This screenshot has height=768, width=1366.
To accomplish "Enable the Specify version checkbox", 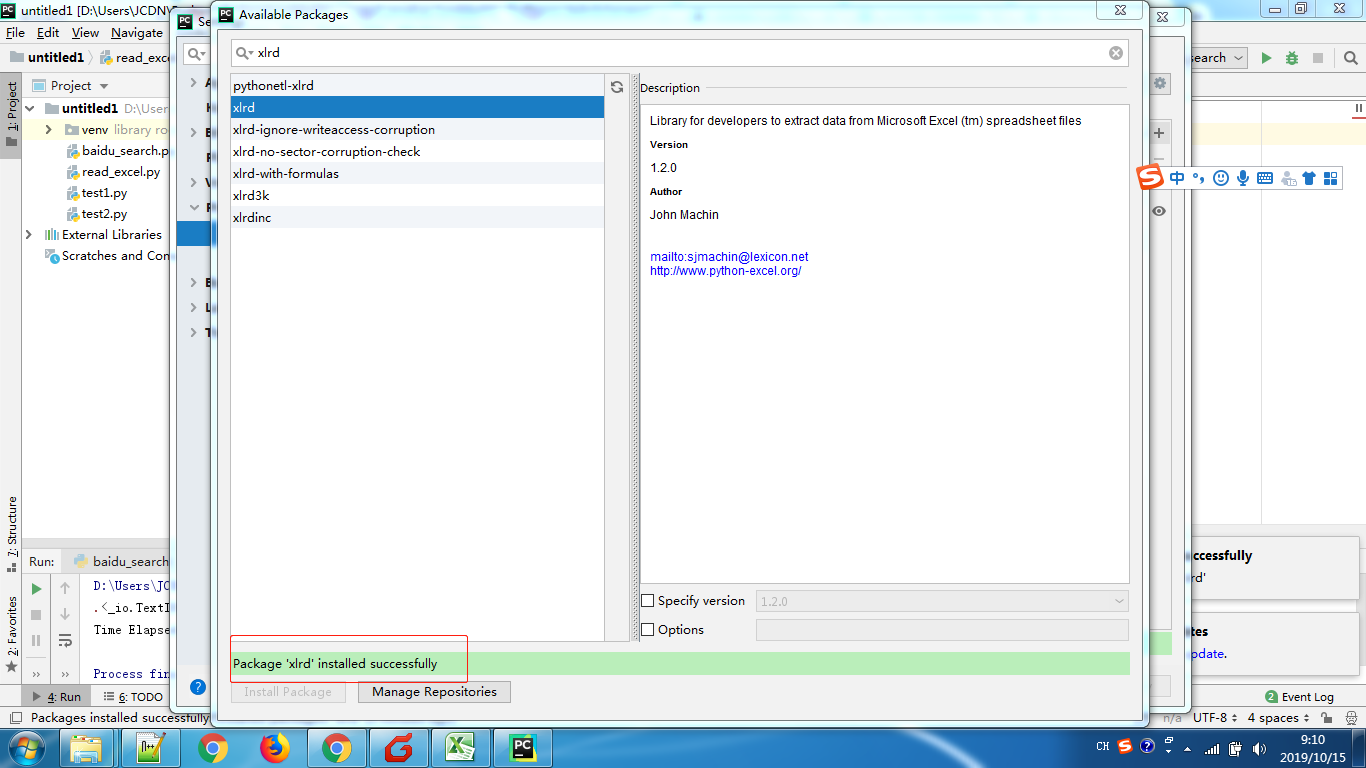I will click(647, 601).
